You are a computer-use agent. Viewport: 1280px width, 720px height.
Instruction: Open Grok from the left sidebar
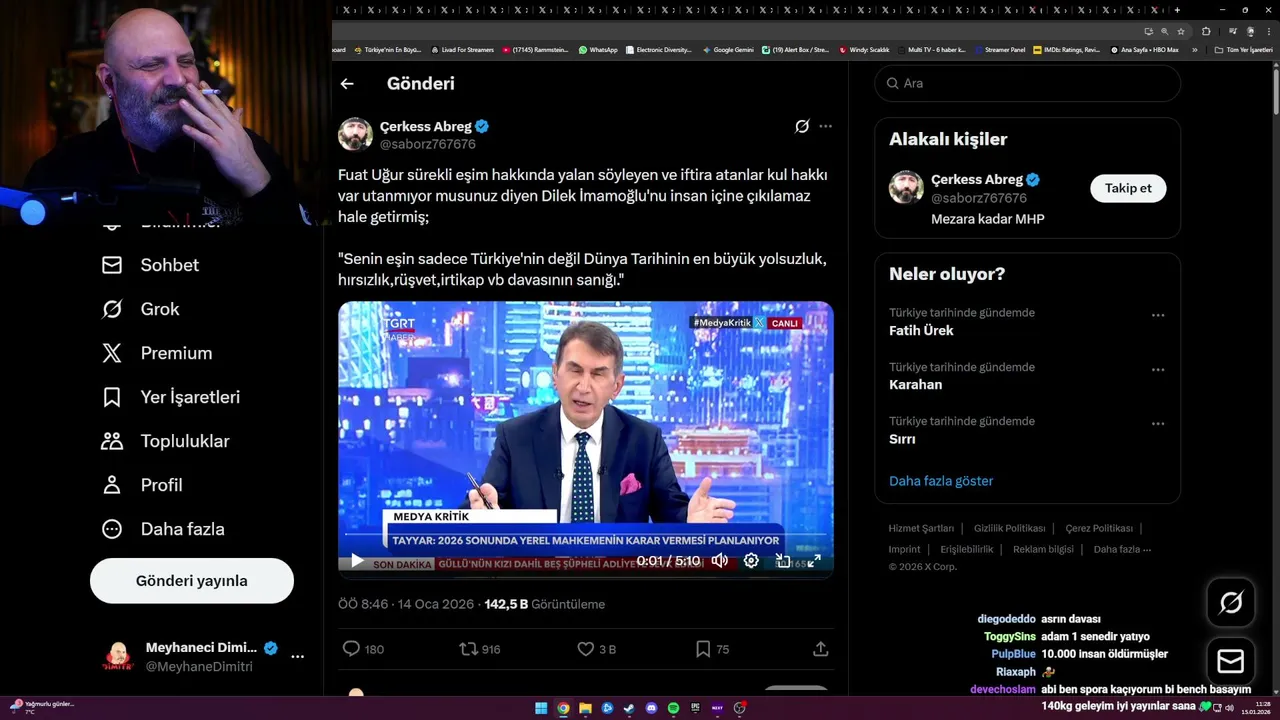(x=140, y=309)
